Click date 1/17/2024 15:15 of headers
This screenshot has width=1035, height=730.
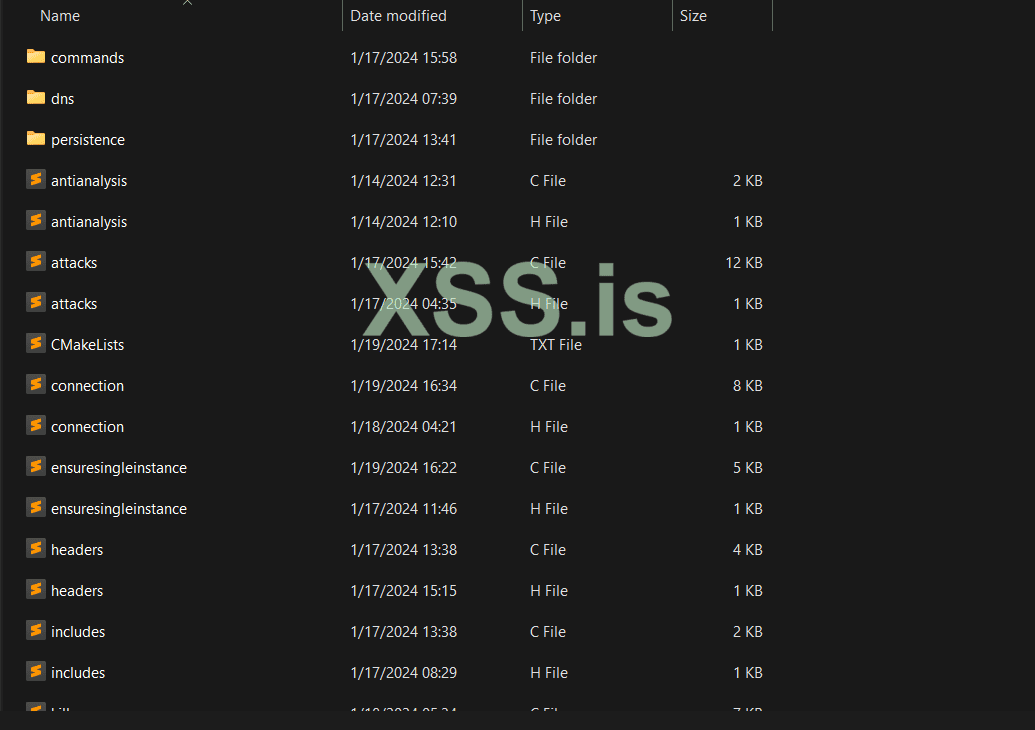point(403,590)
